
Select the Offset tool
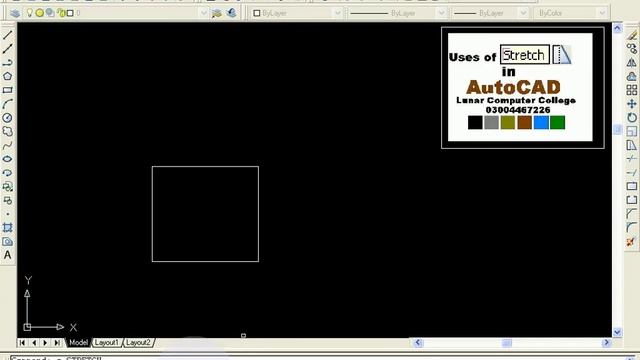coord(631,76)
